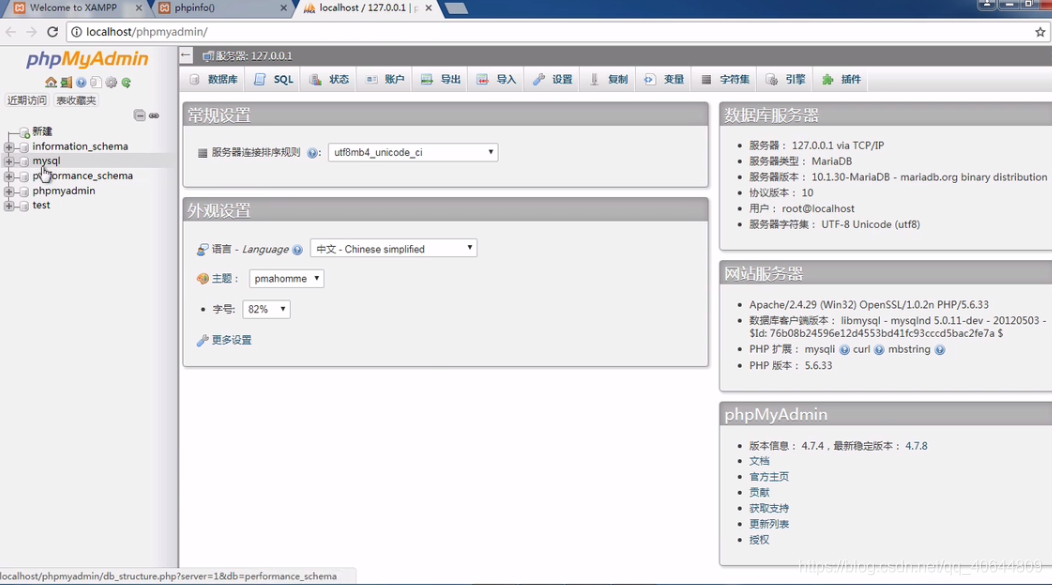The width and height of the screenshot is (1052, 585).
Task: Collapse all navigation tree nodes
Action: pos(139,115)
